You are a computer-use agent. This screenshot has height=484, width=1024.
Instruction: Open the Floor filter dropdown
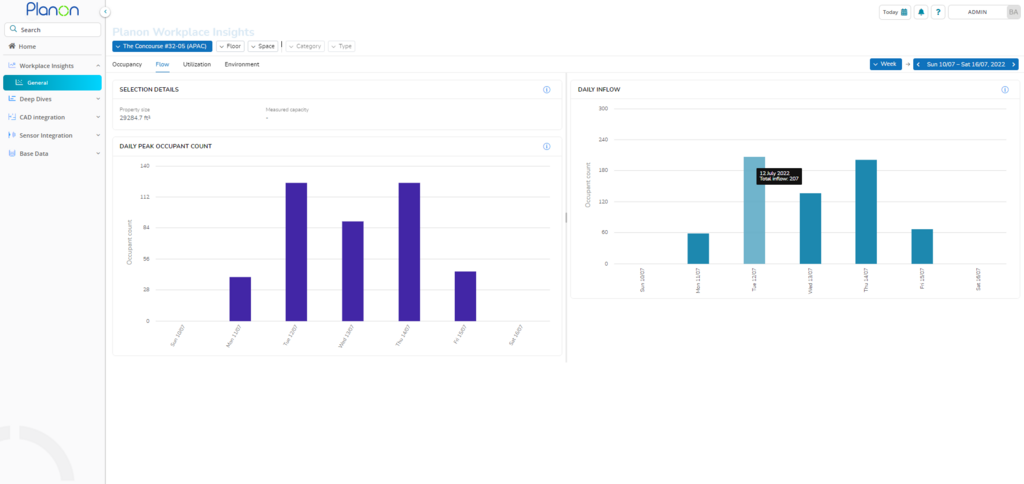230,46
